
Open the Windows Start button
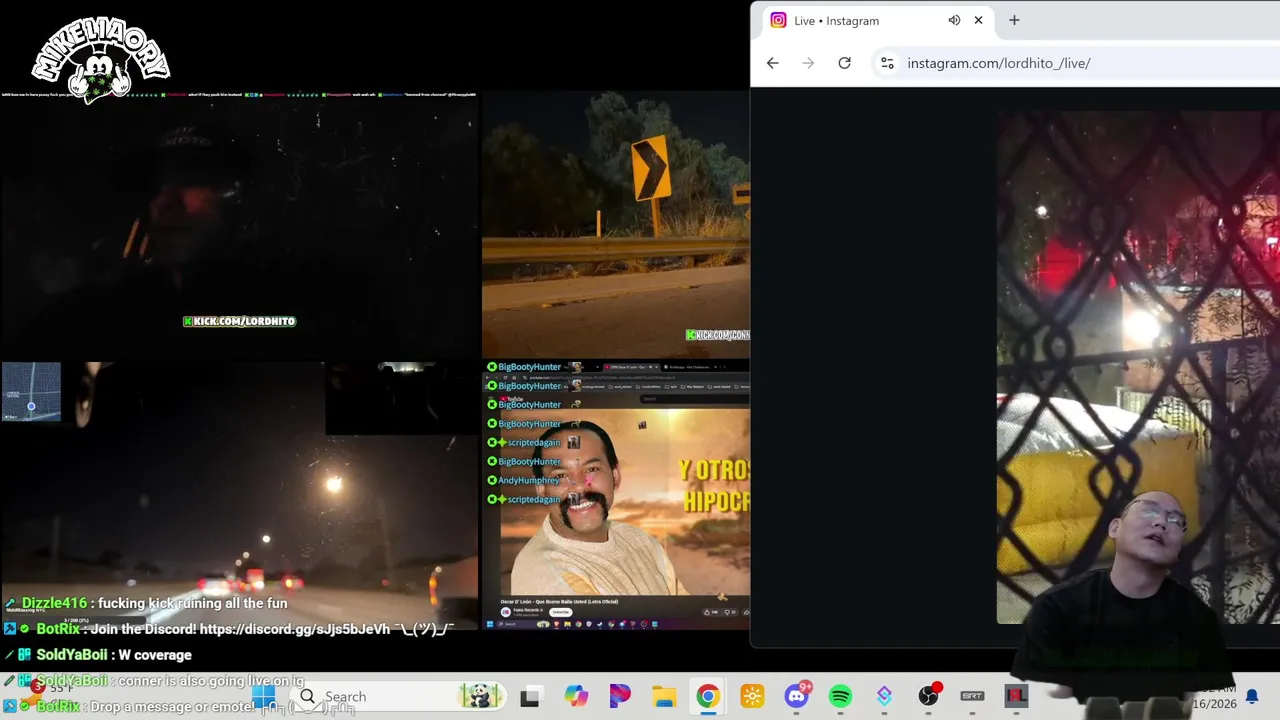click(264, 696)
